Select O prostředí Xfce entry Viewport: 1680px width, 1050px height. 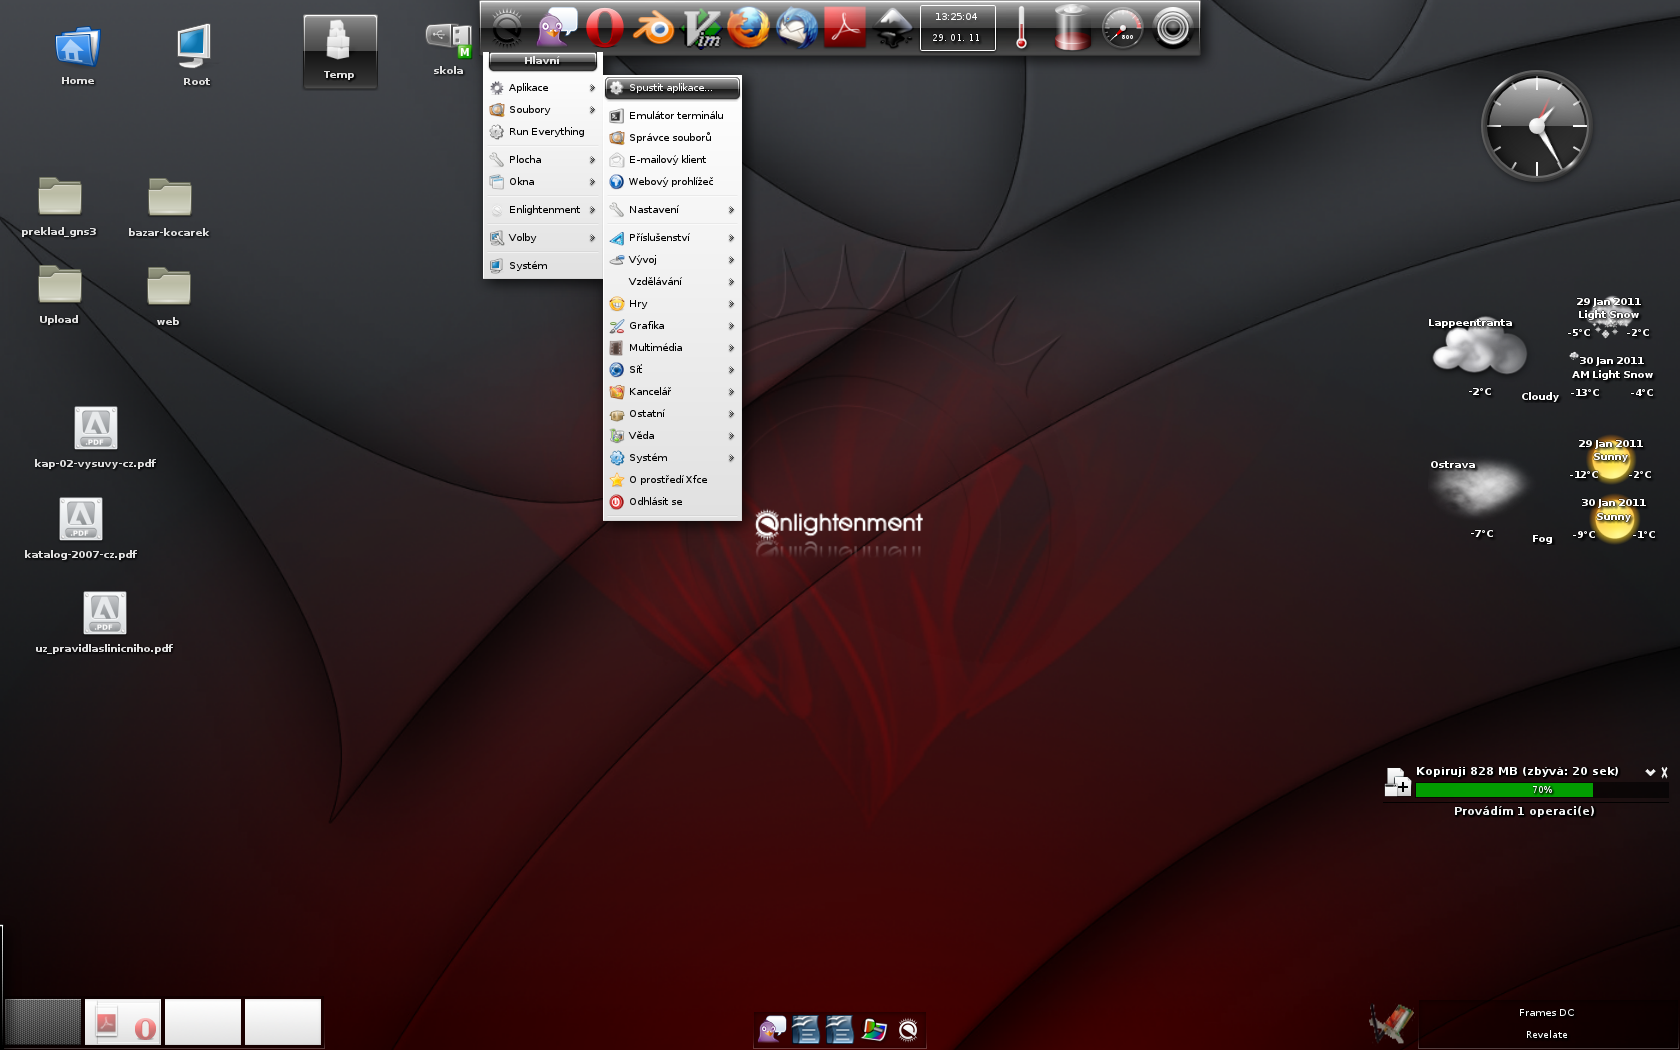click(672, 480)
